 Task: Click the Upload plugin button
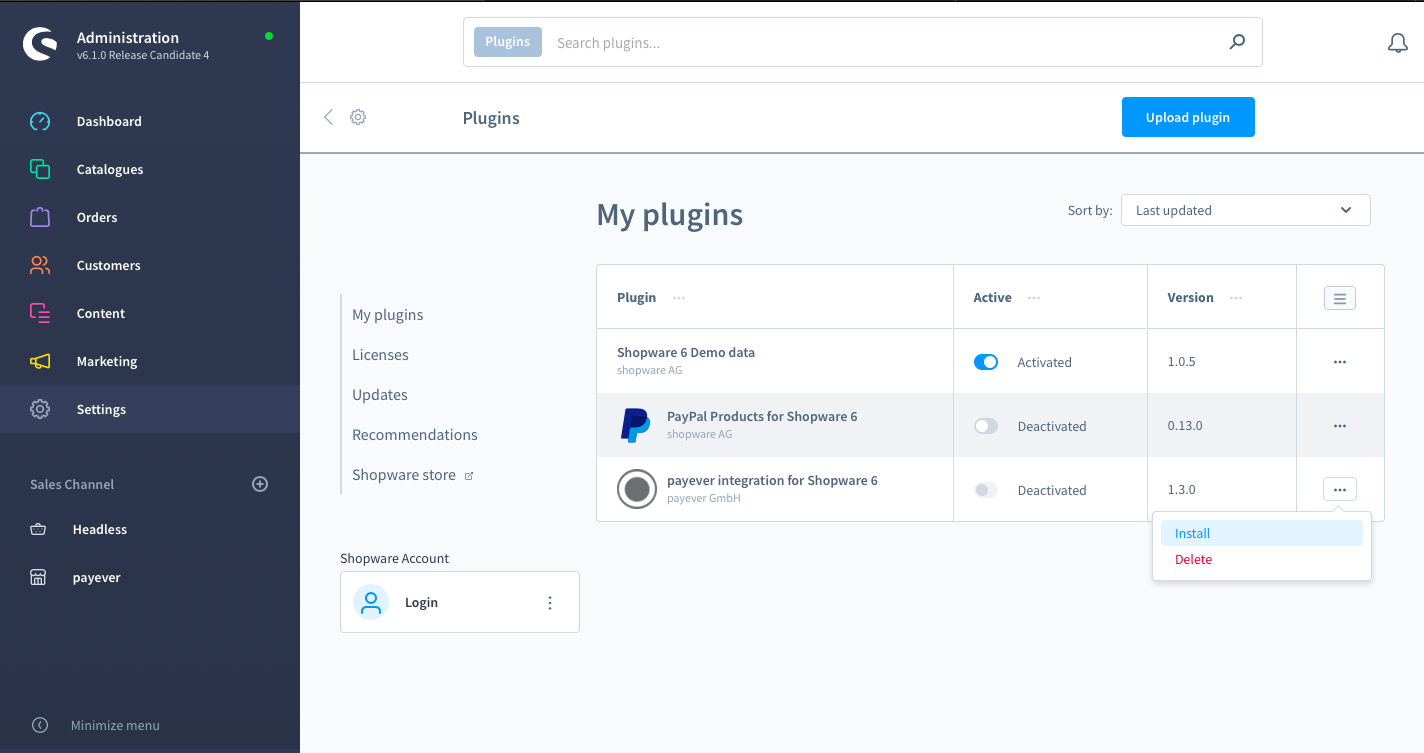tap(1188, 117)
